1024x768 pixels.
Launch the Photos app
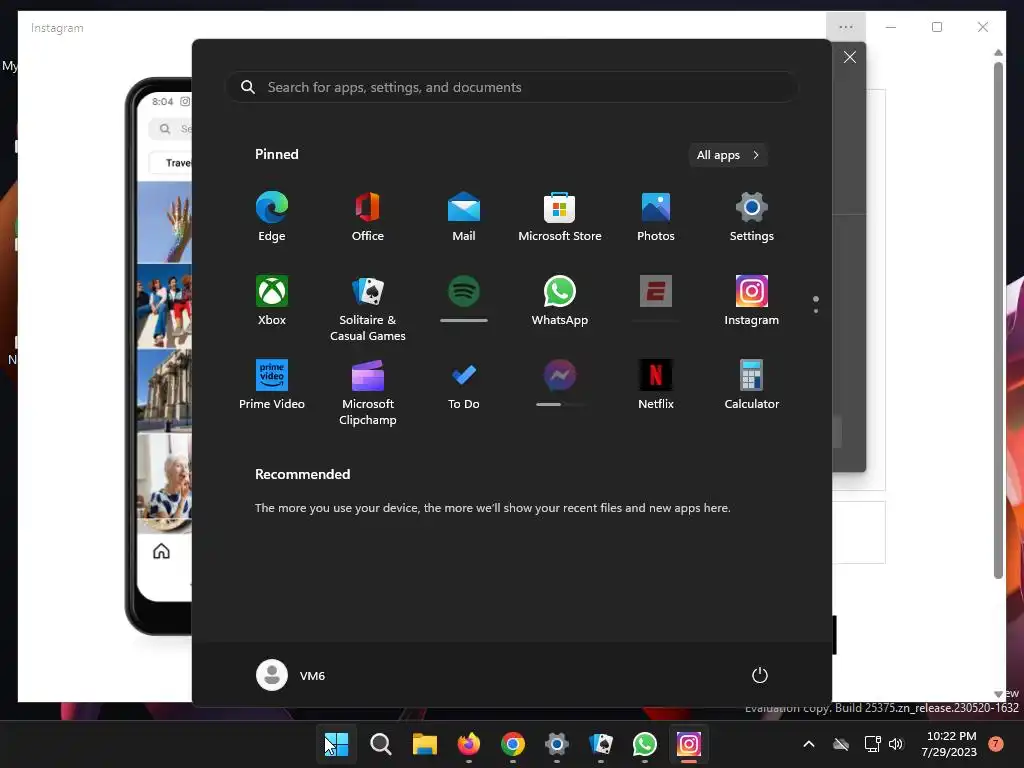(x=656, y=217)
